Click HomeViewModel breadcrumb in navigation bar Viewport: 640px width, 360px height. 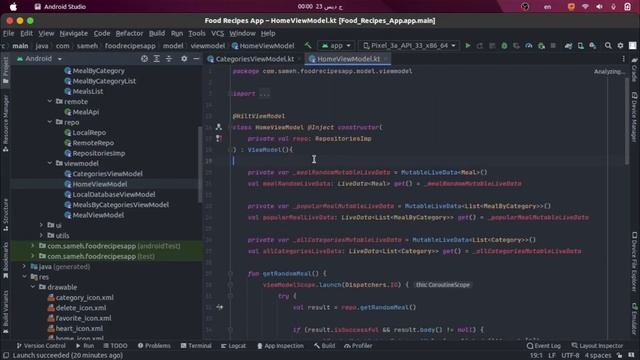point(263,46)
